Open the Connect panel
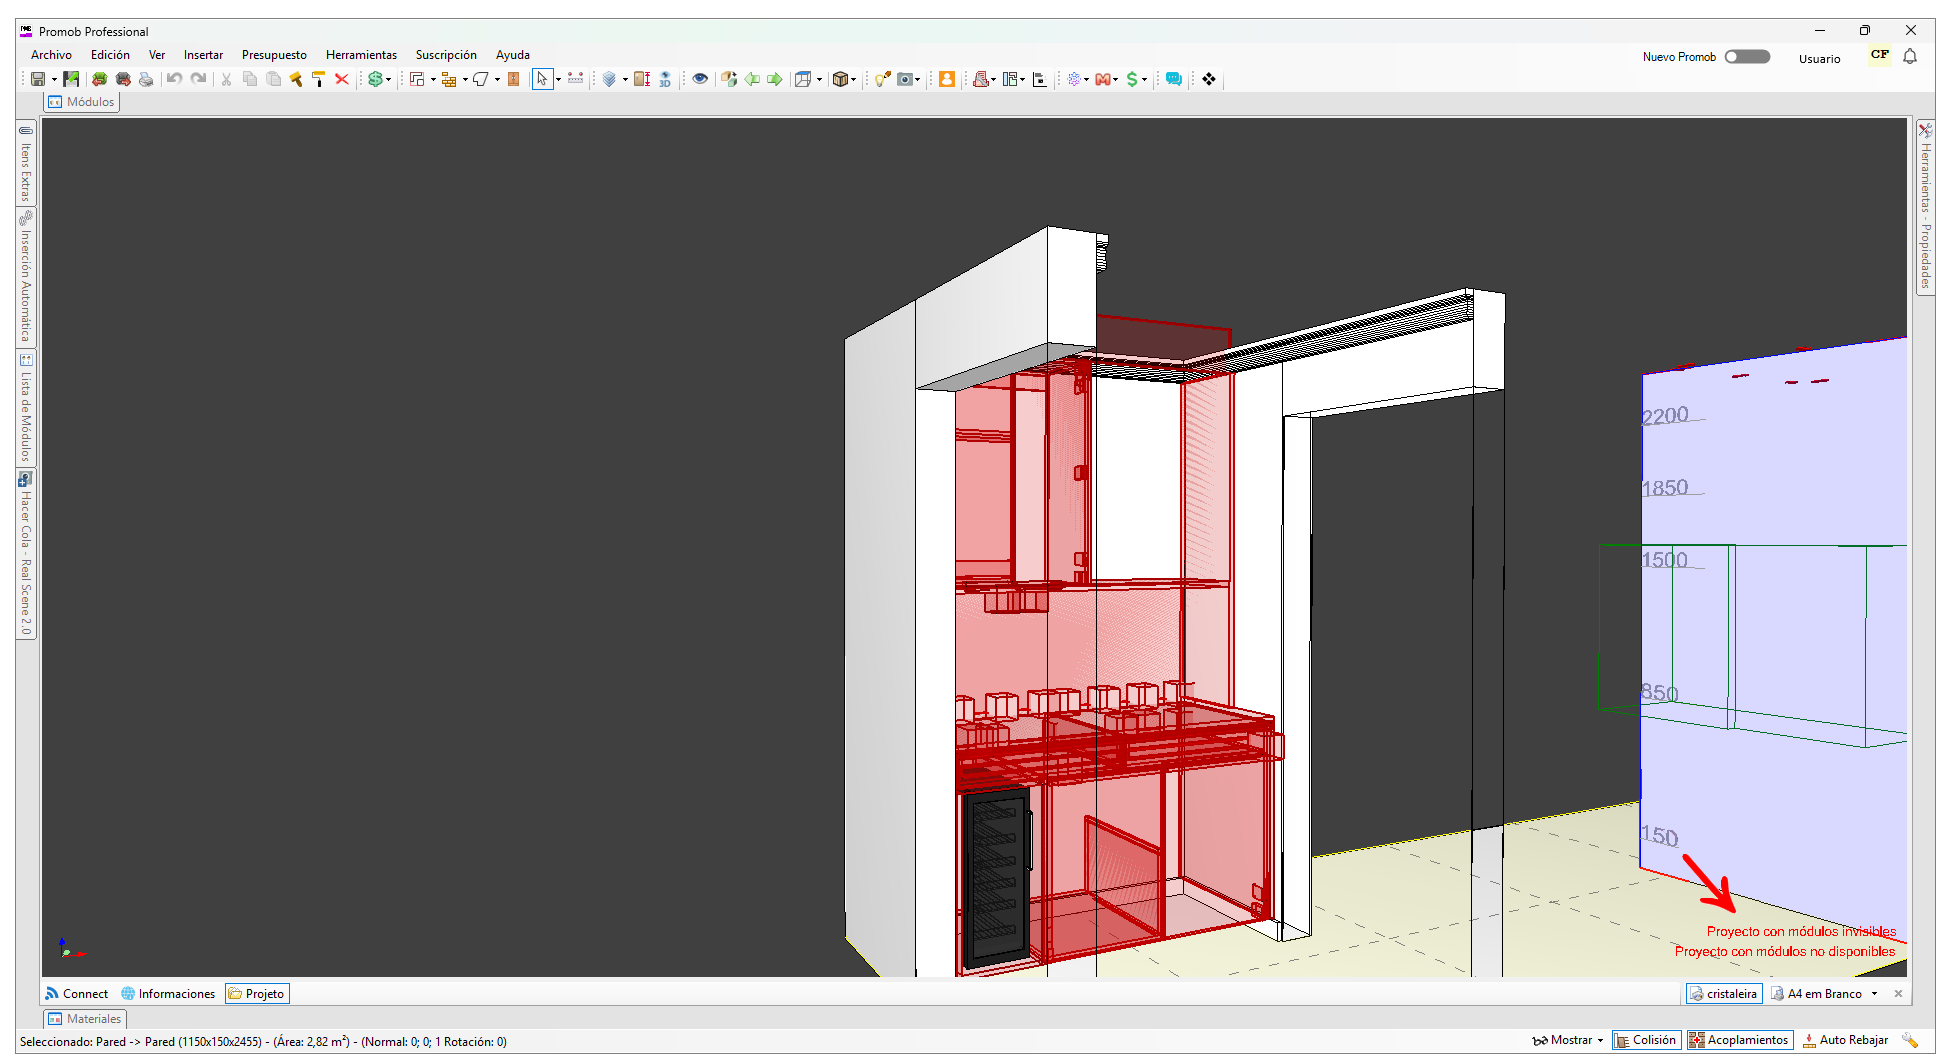 point(76,993)
